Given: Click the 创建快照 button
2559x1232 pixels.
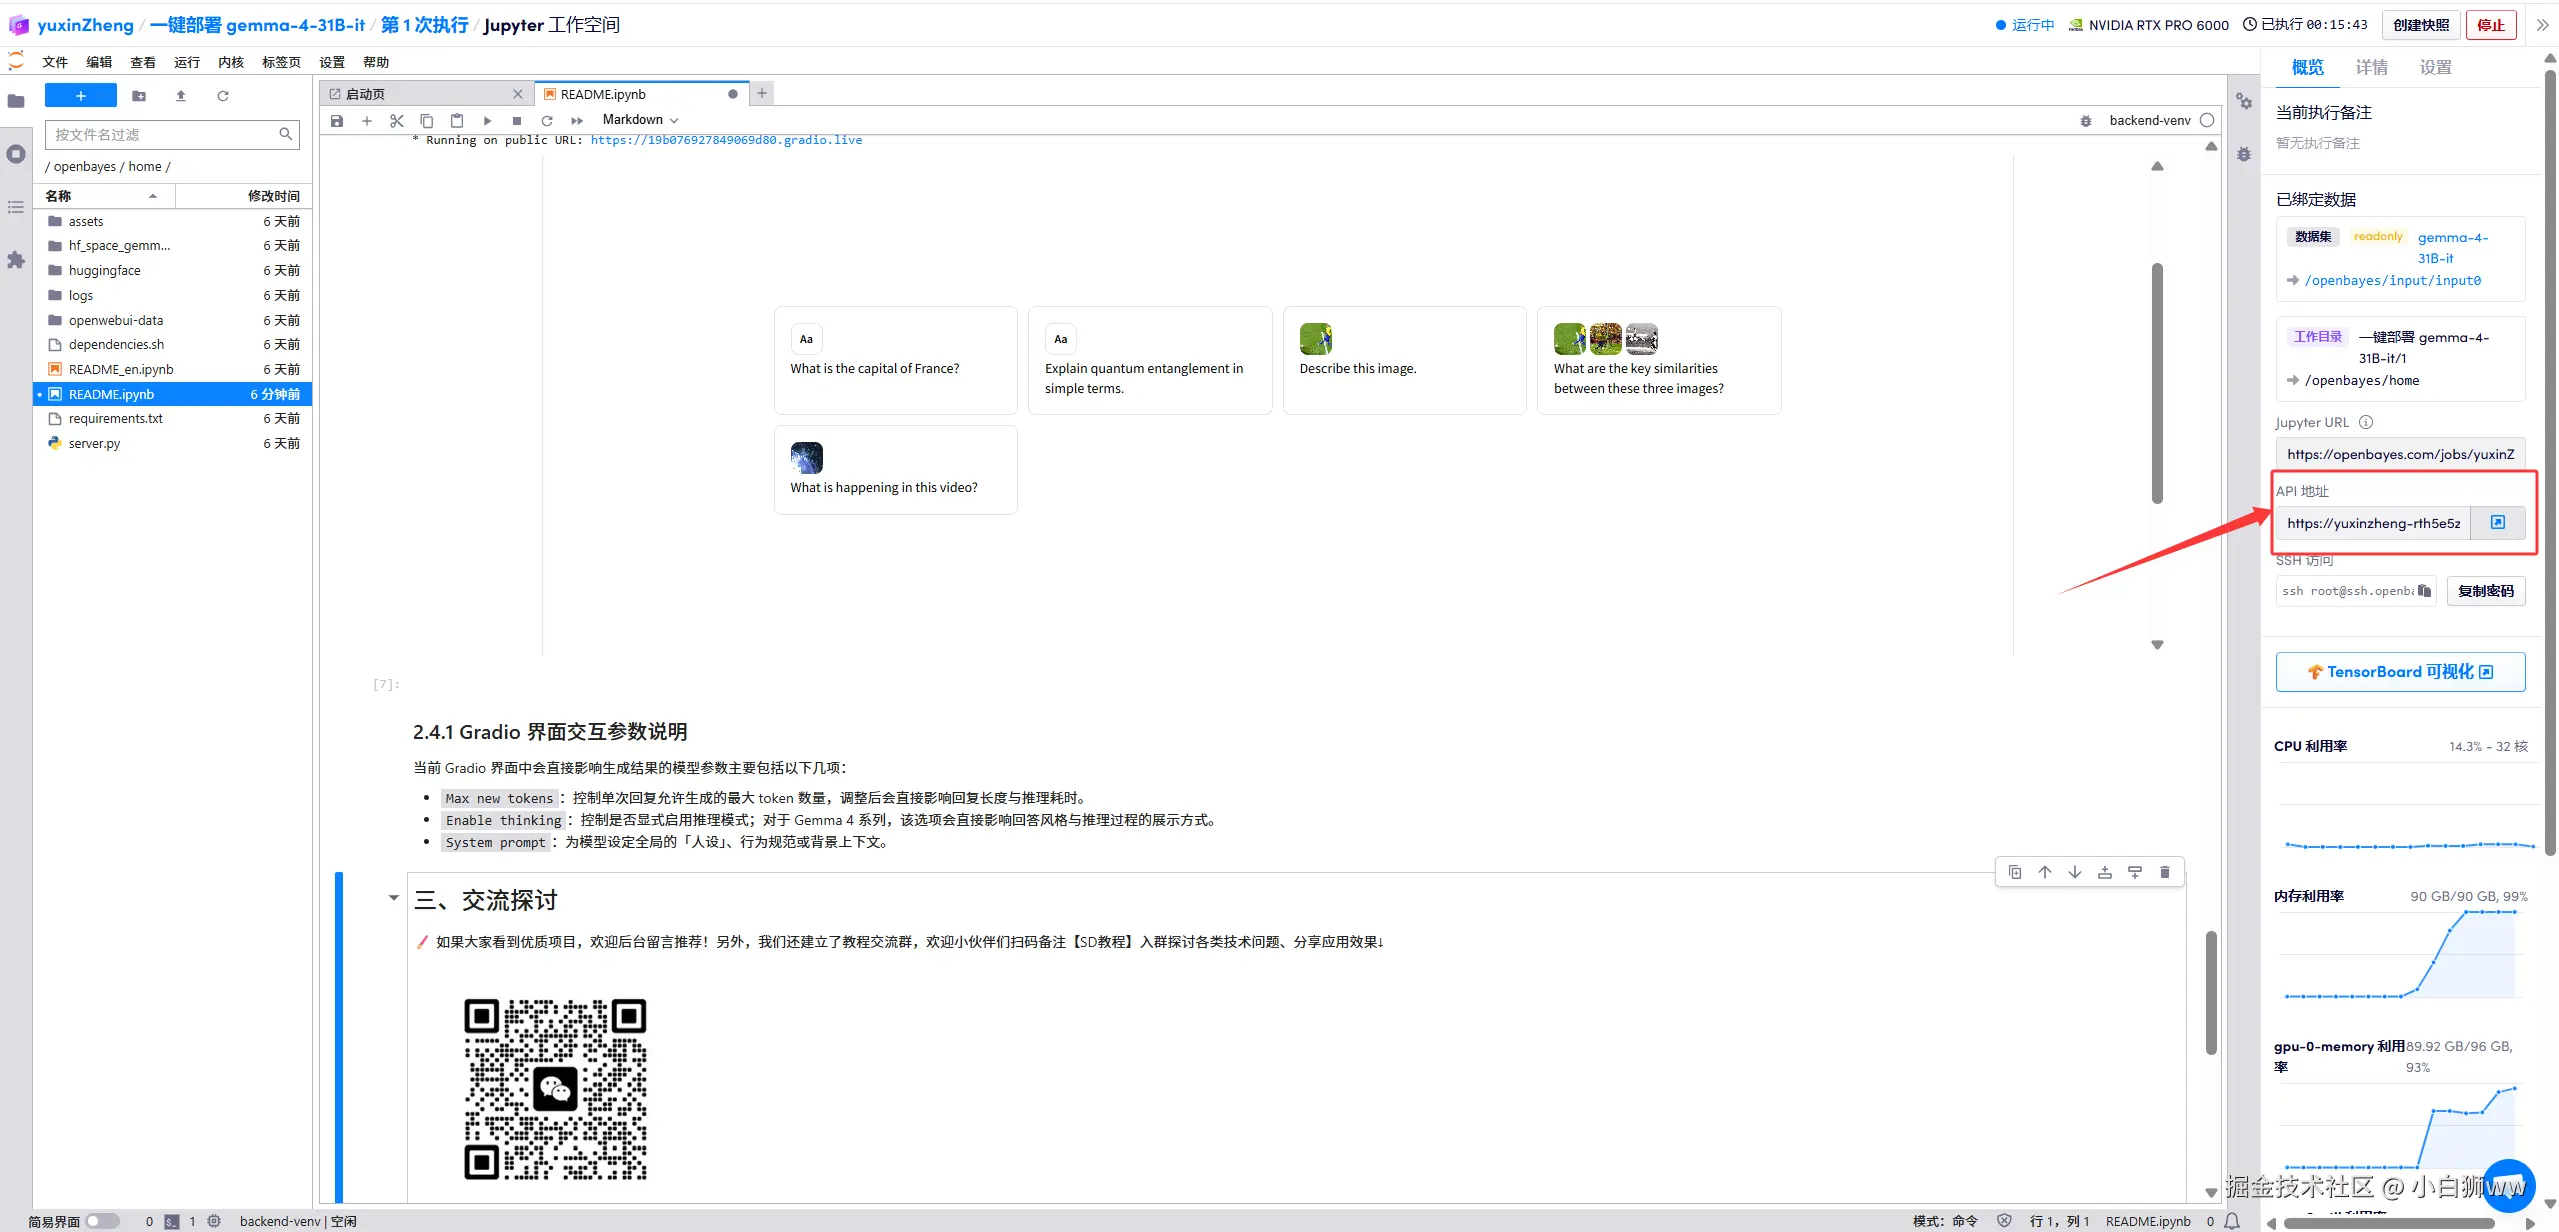Looking at the screenshot, I should tap(2421, 25).
